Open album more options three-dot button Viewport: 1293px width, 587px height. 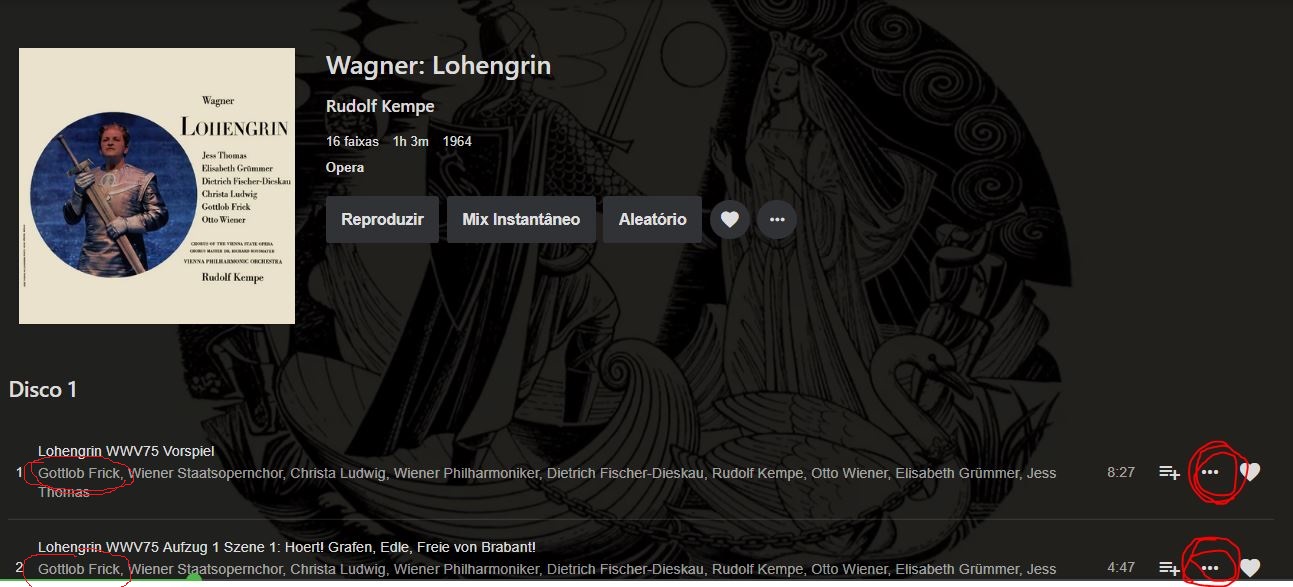(777, 219)
